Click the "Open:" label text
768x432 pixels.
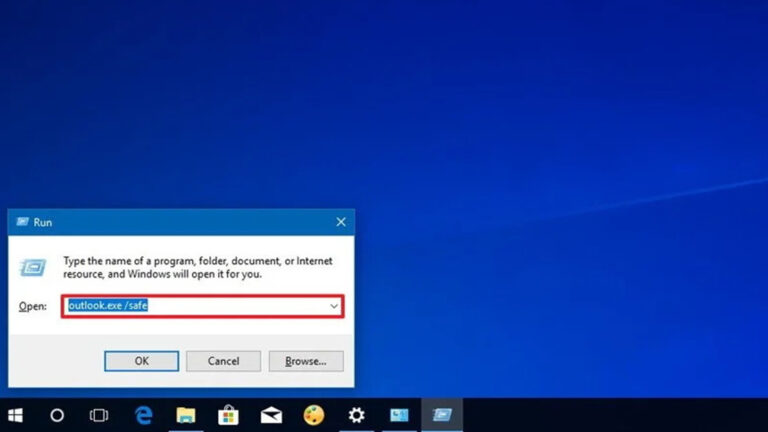coord(33,306)
